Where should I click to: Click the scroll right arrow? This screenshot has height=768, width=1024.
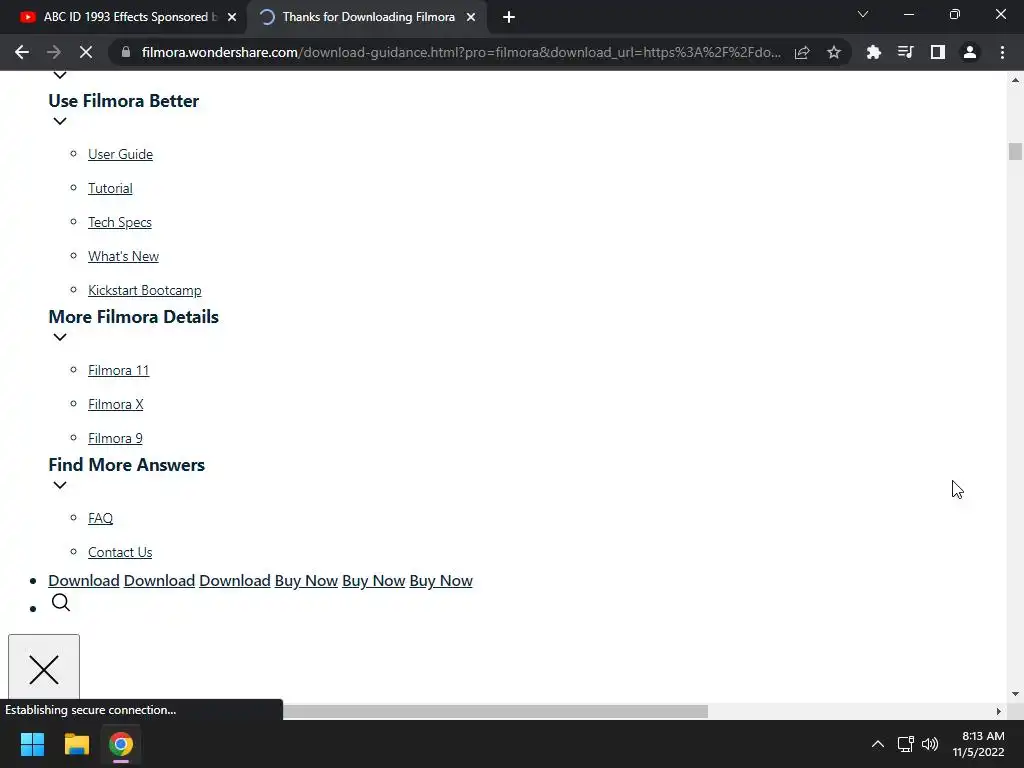998,711
